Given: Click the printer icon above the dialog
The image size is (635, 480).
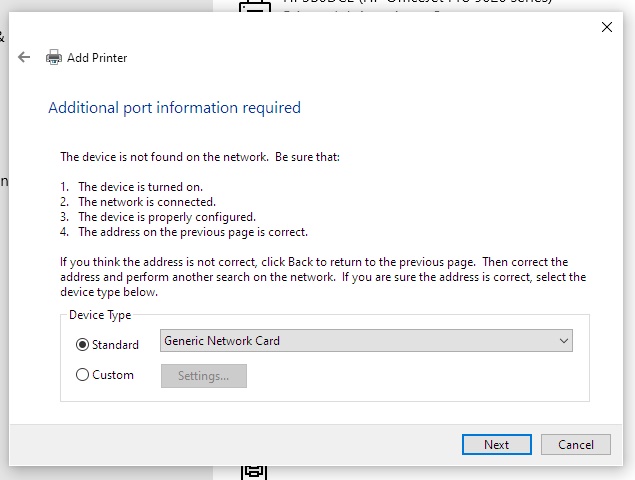Looking at the screenshot, I should pos(254,6).
